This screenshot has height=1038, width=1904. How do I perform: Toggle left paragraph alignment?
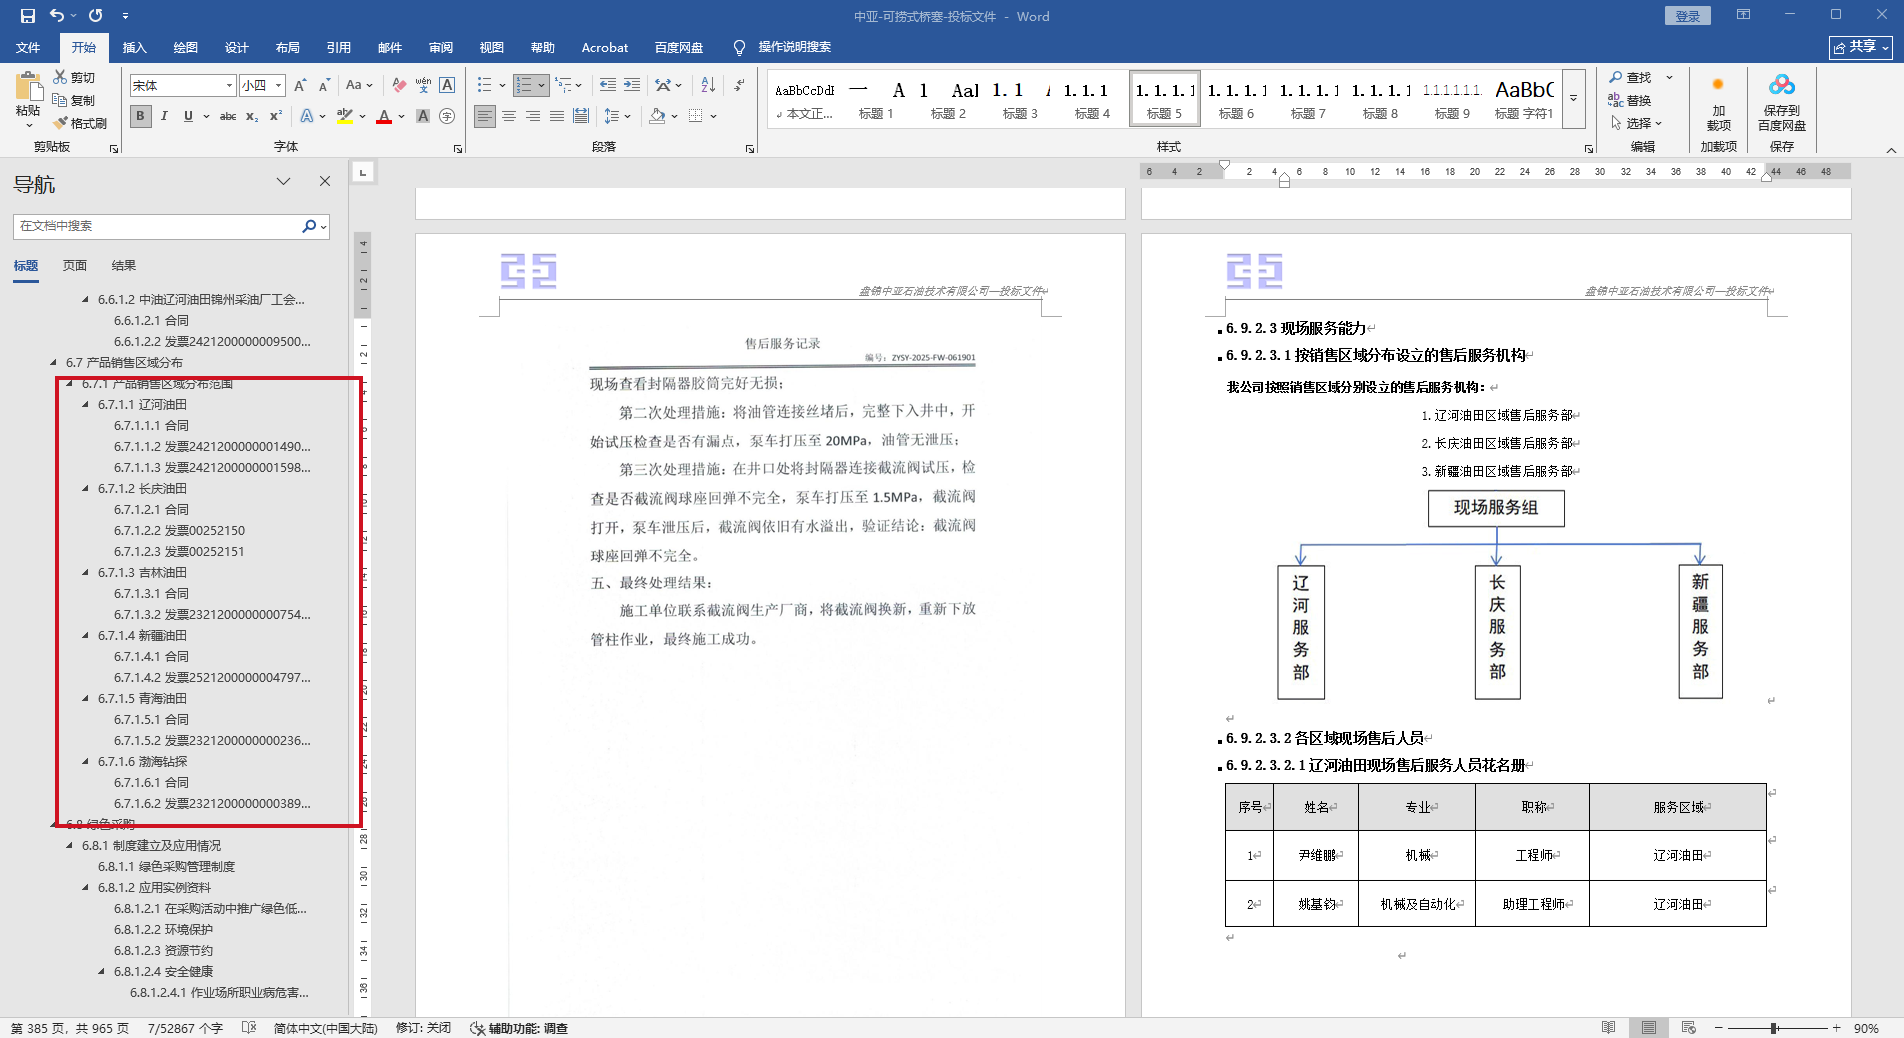(x=485, y=116)
